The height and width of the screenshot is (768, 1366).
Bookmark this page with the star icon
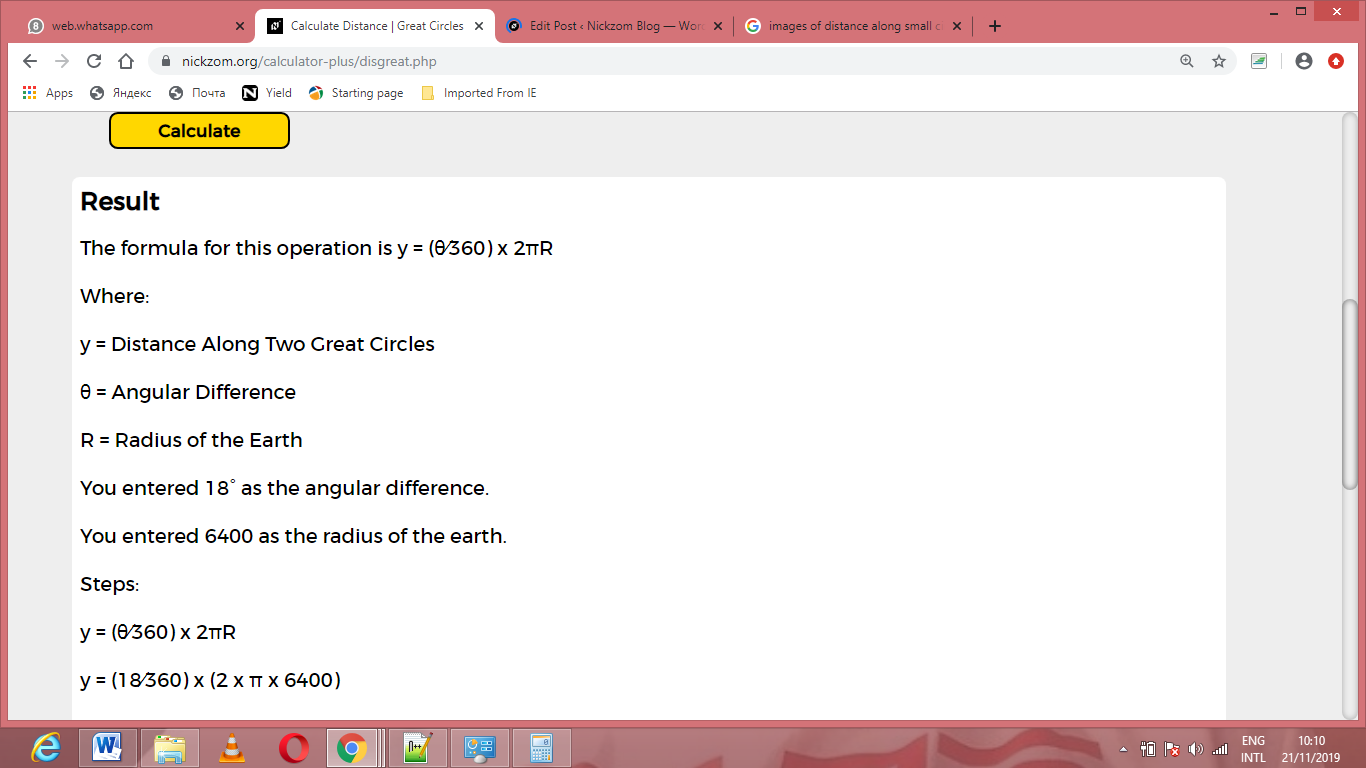coord(1218,61)
